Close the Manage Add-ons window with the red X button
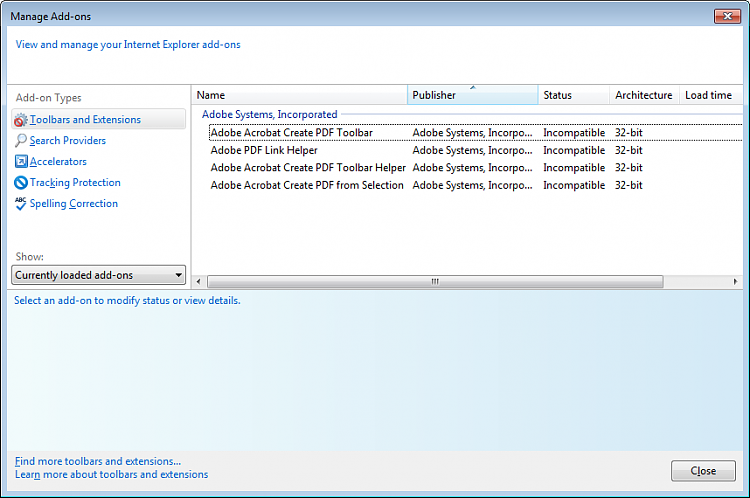The height and width of the screenshot is (498, 750). click(x=728, y=16)
